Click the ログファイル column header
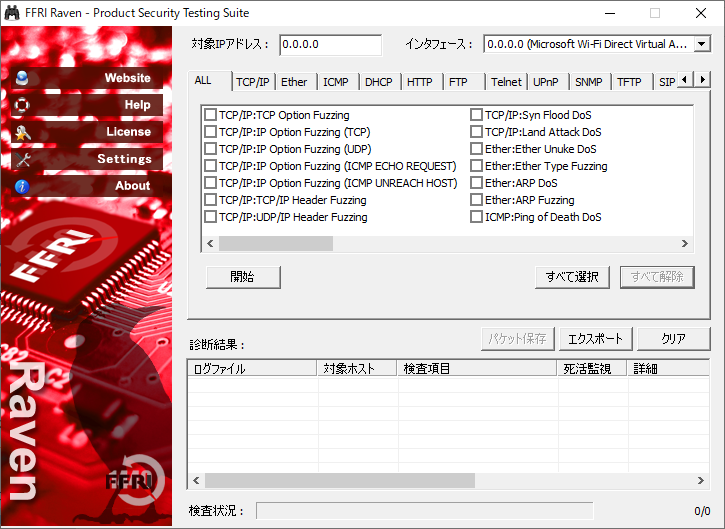This screenshot has height=529, width=725. (x=252, y=369)
